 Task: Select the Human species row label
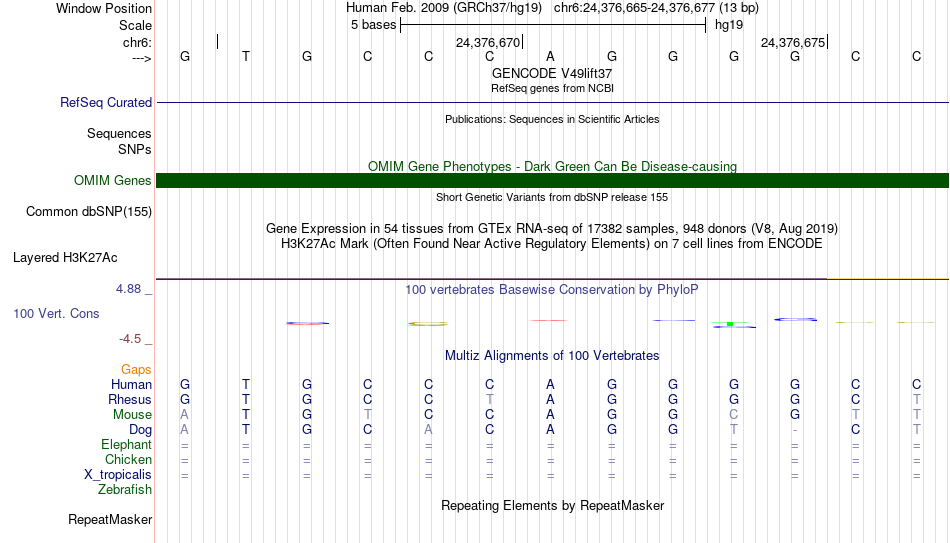pos(131,385)
